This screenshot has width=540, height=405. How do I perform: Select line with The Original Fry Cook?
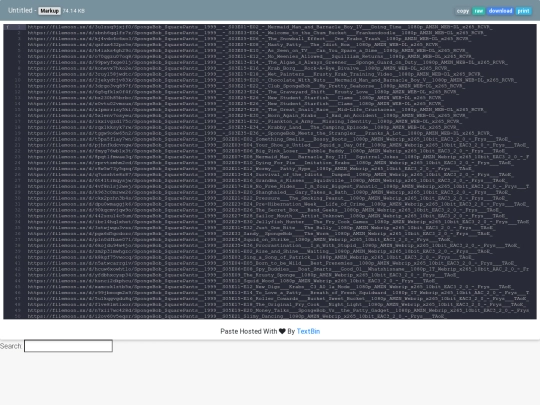pos(277,304)
